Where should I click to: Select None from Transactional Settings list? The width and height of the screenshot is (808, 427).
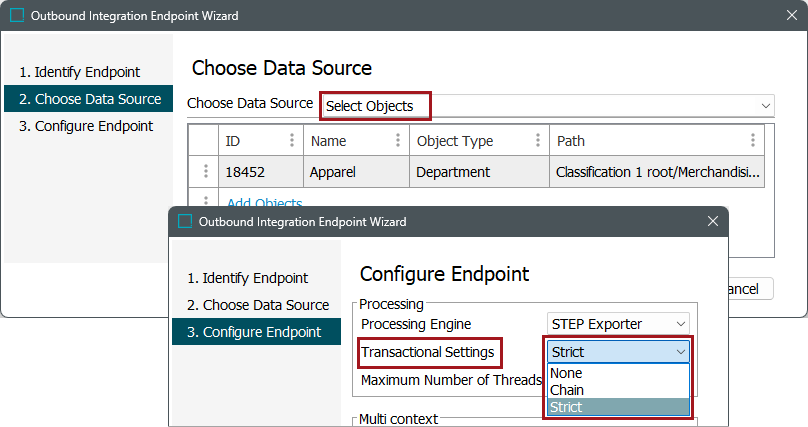[567, 374]
